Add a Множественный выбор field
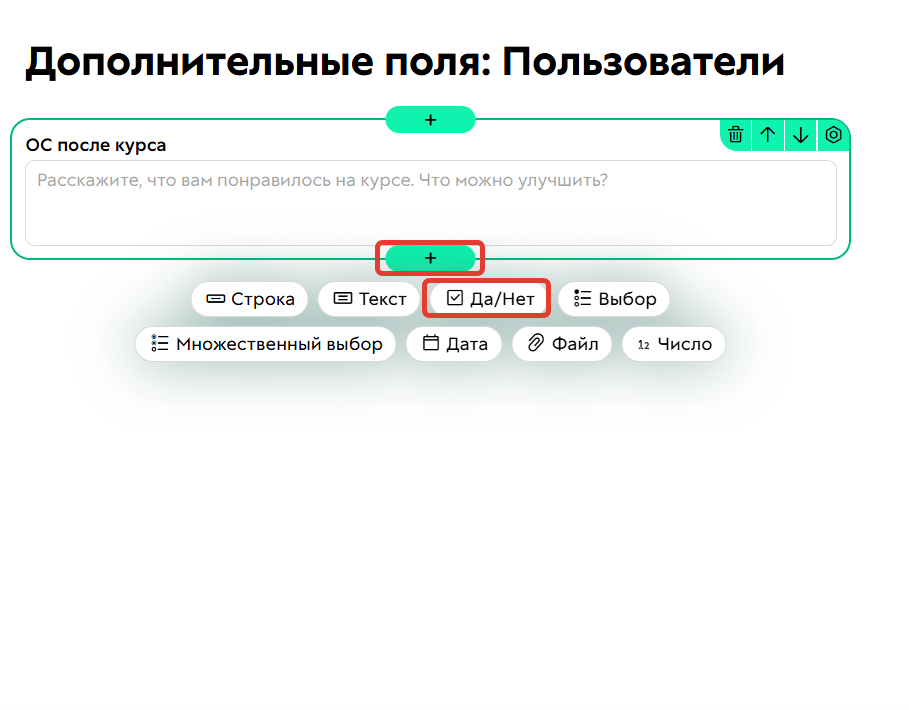The image size is (909, 710). coord(266,343)
